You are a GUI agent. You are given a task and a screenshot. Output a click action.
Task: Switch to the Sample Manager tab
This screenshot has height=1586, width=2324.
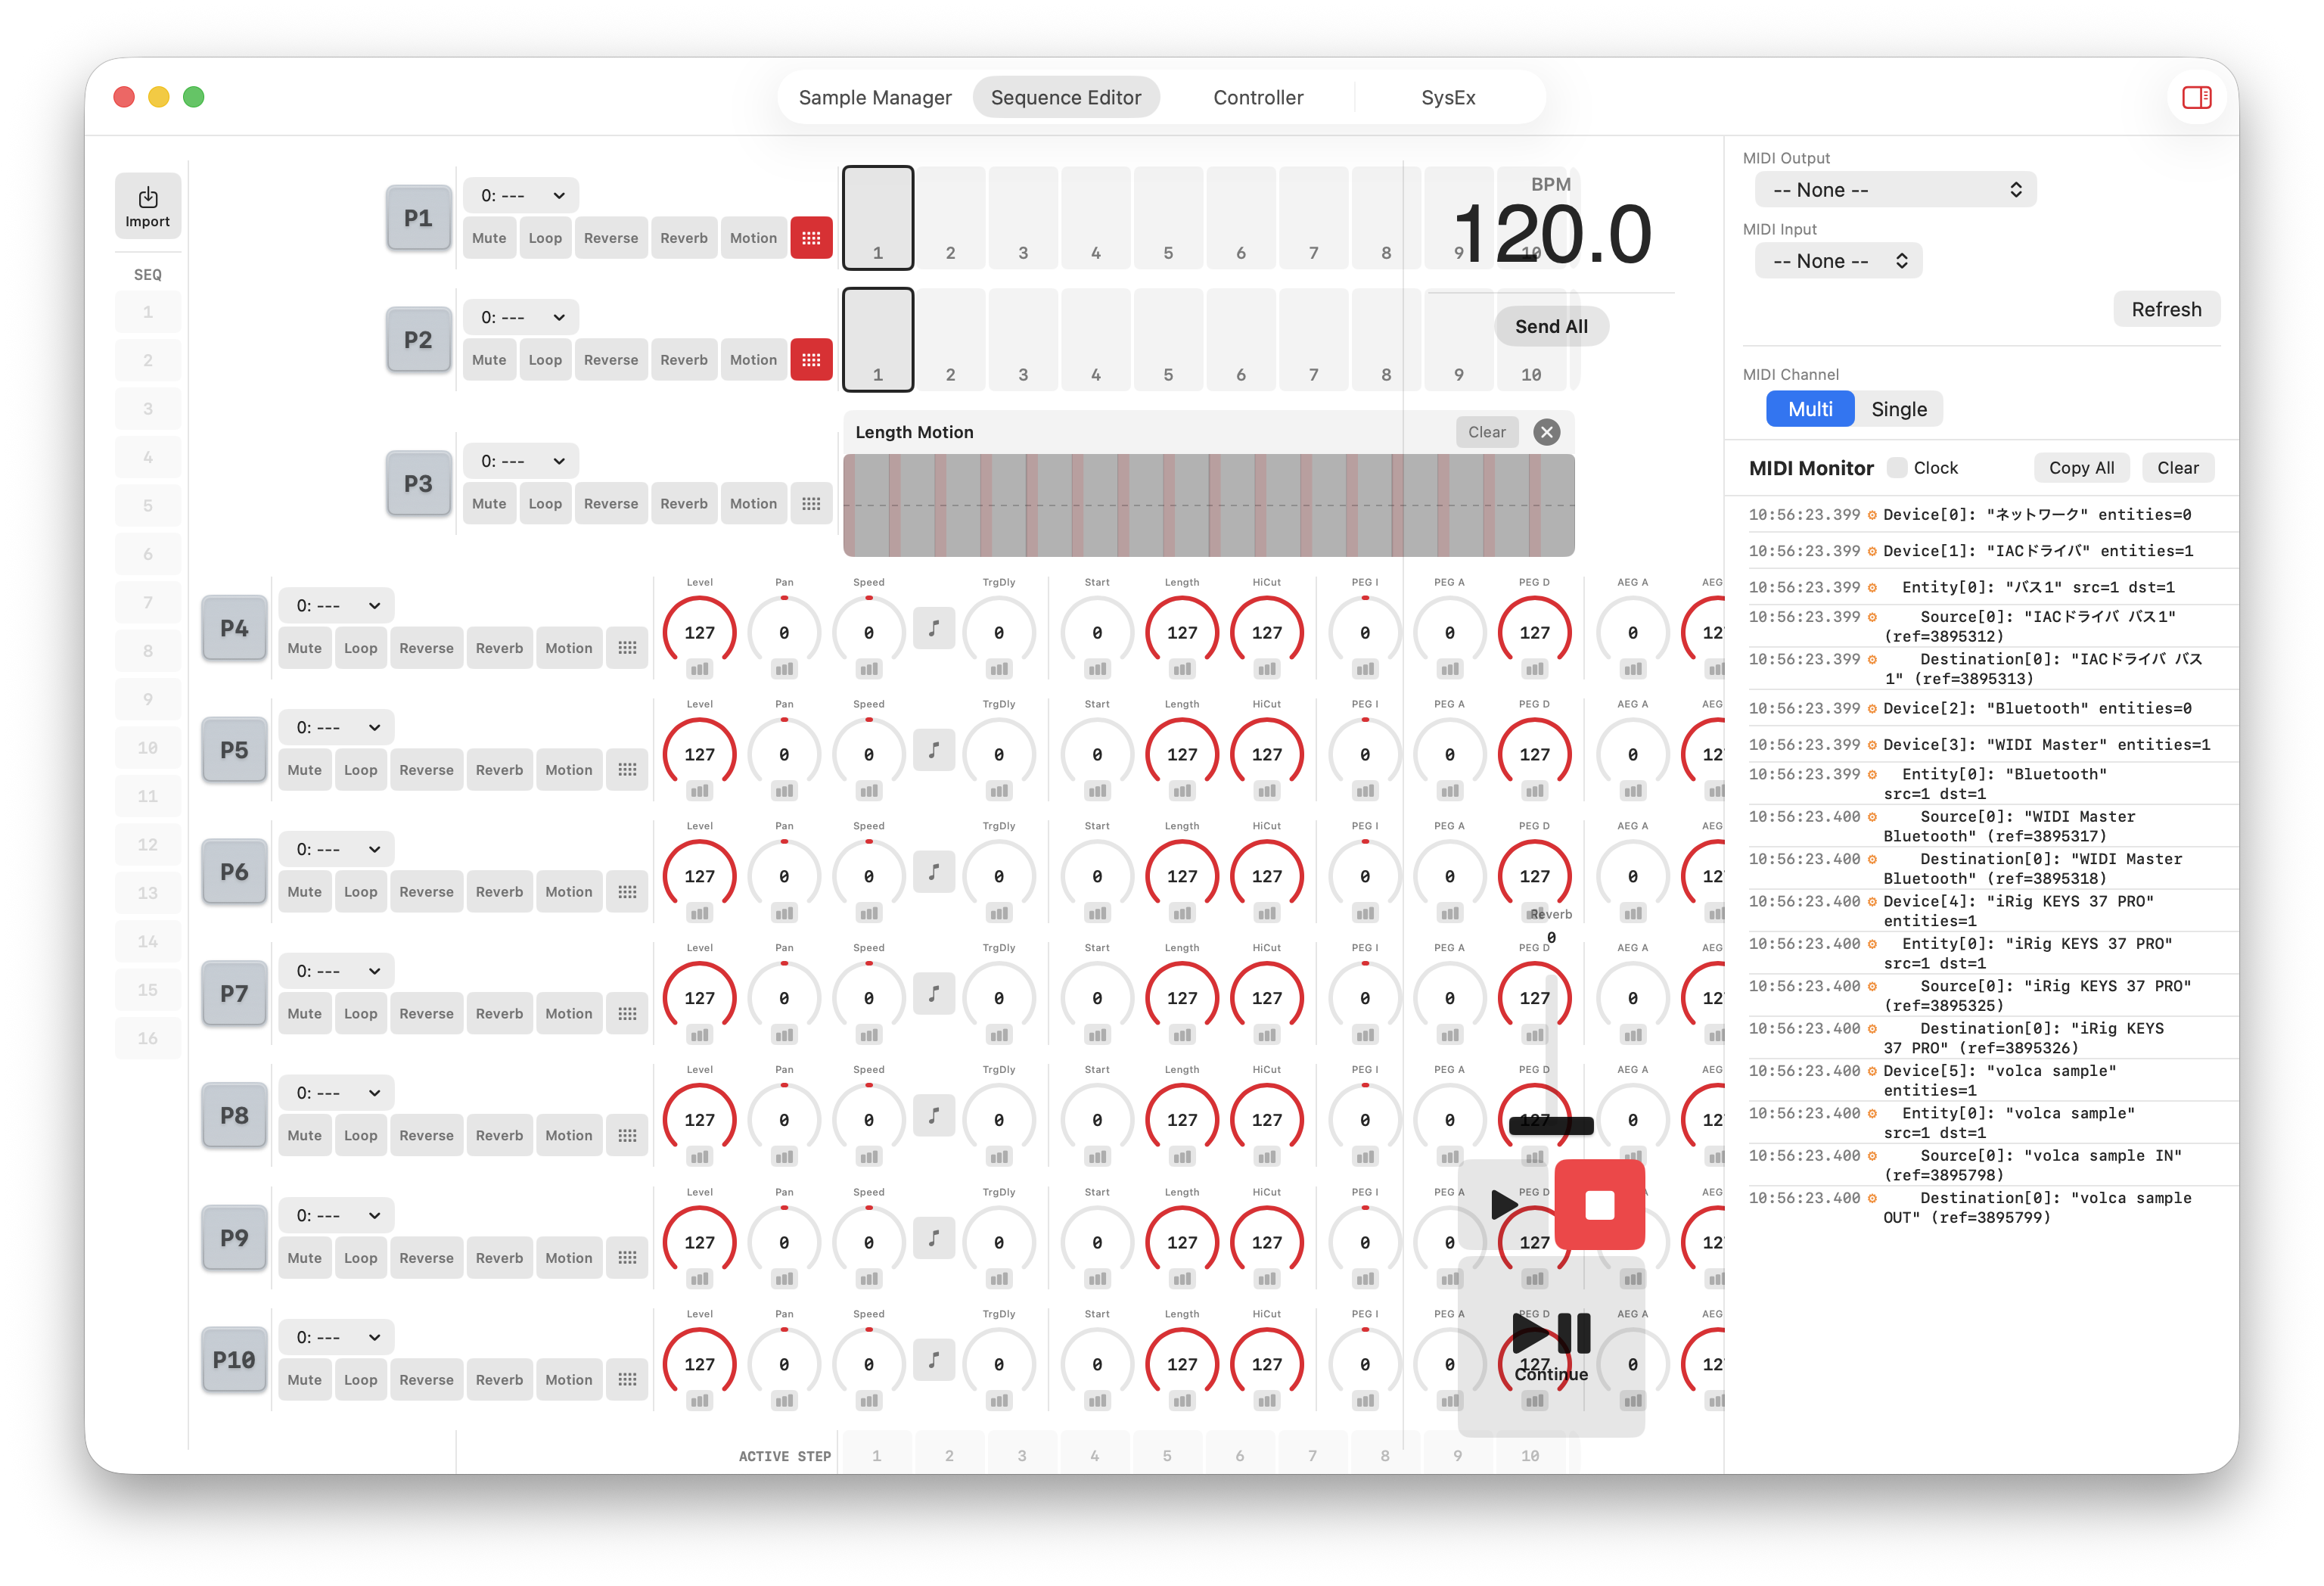coord(874,98)
